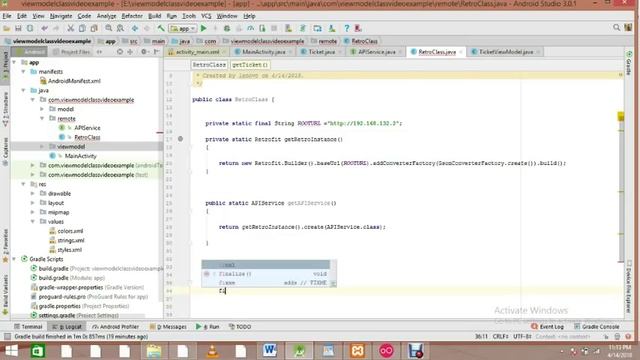Collapse the manifests folder

(23, 72)
